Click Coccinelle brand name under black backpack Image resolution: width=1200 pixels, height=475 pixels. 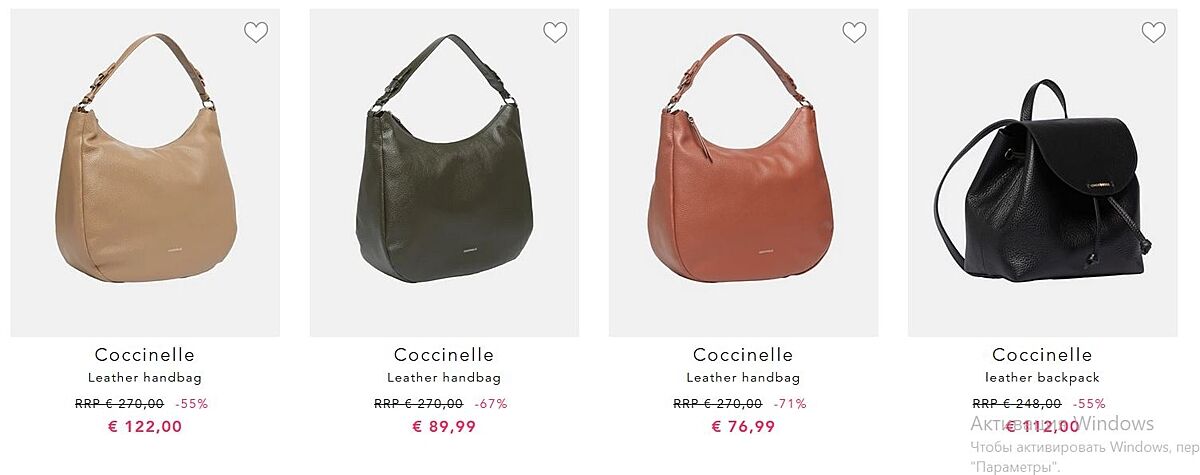(1042, 355)
